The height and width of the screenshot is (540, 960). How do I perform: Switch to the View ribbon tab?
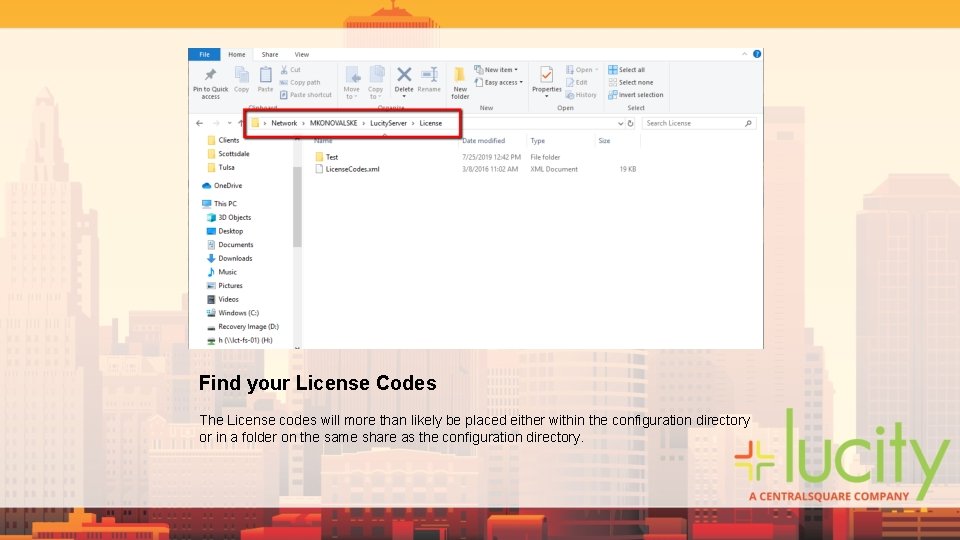point(301,54)
